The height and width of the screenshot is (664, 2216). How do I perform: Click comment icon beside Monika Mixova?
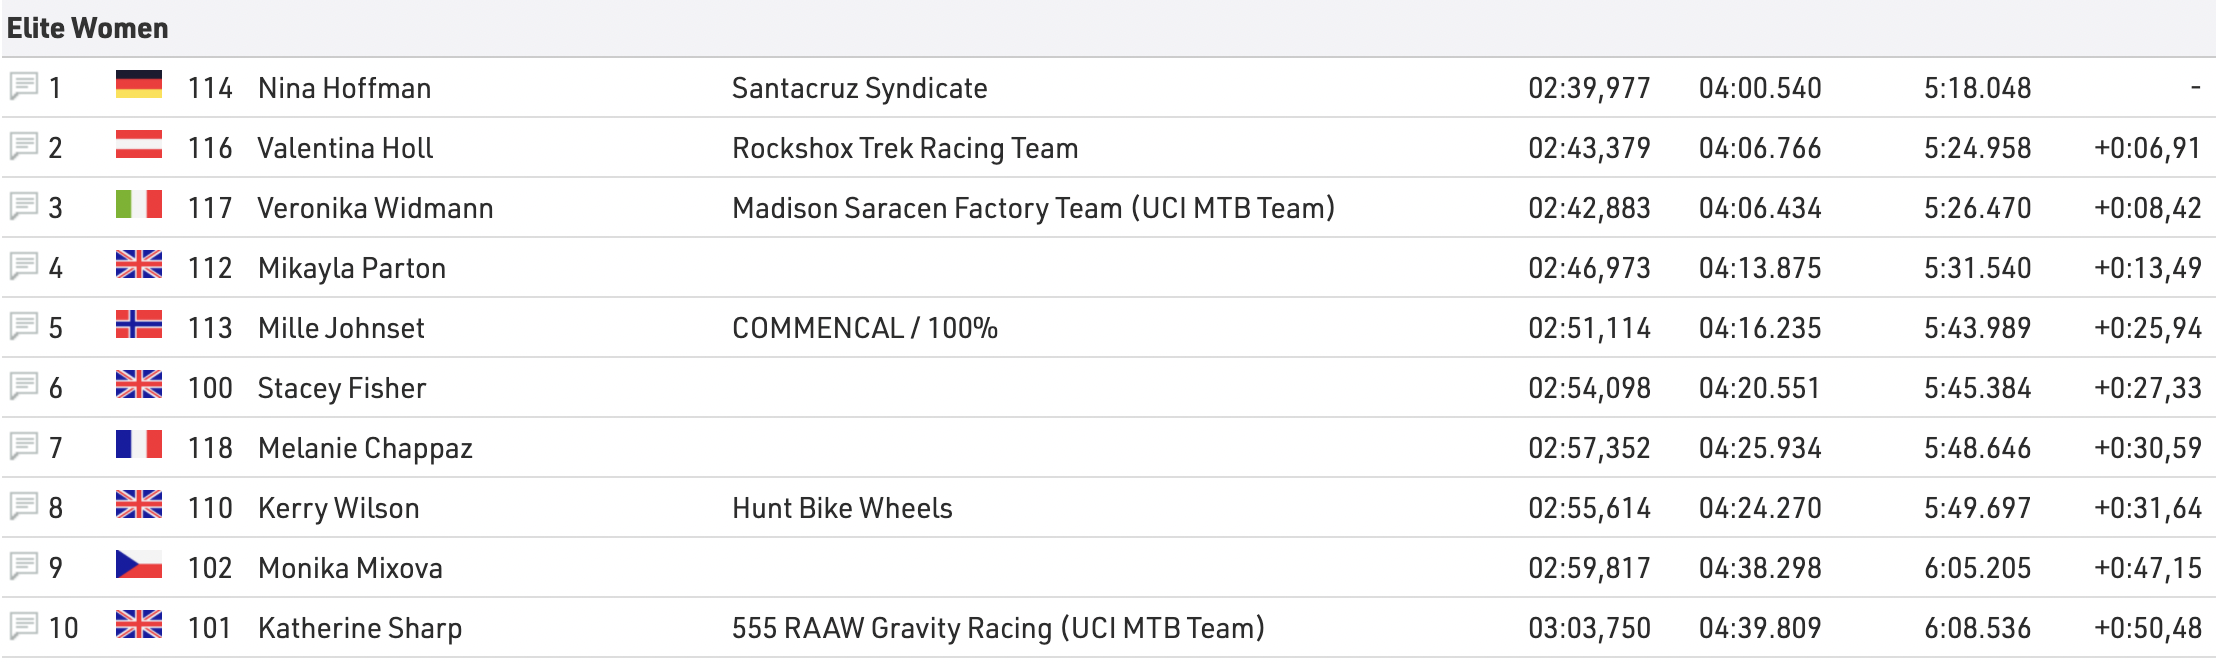click(x=24, y=566)
